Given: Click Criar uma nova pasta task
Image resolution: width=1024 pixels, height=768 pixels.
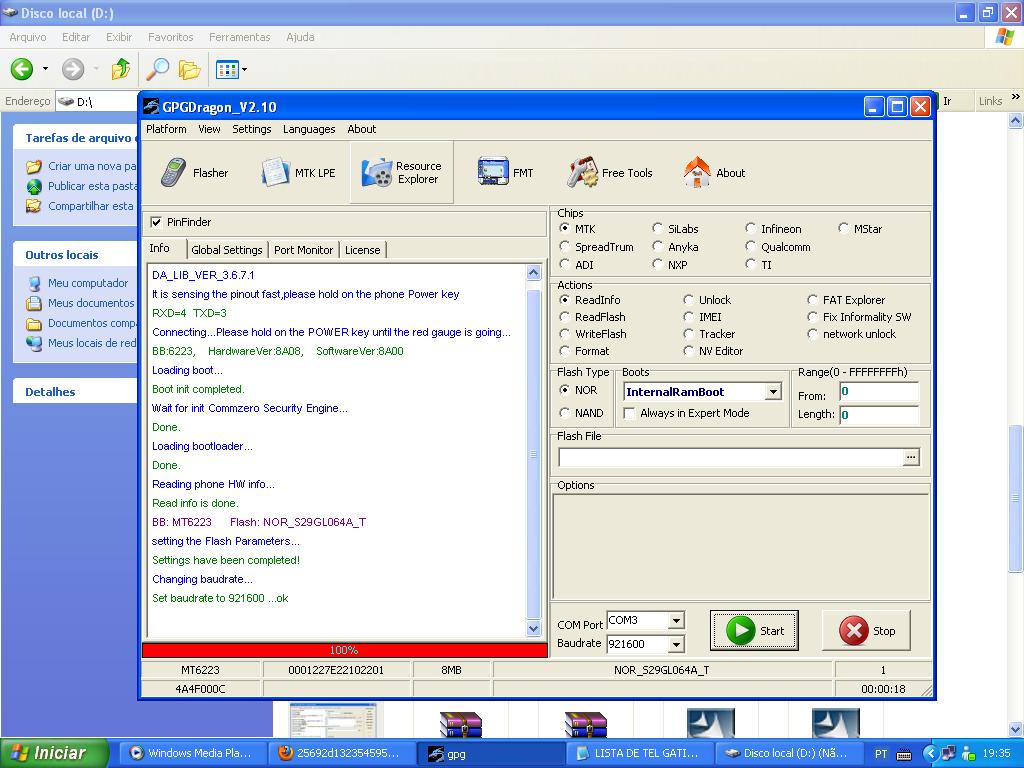Looking at the screenshot, I should (x=91, y=166).
